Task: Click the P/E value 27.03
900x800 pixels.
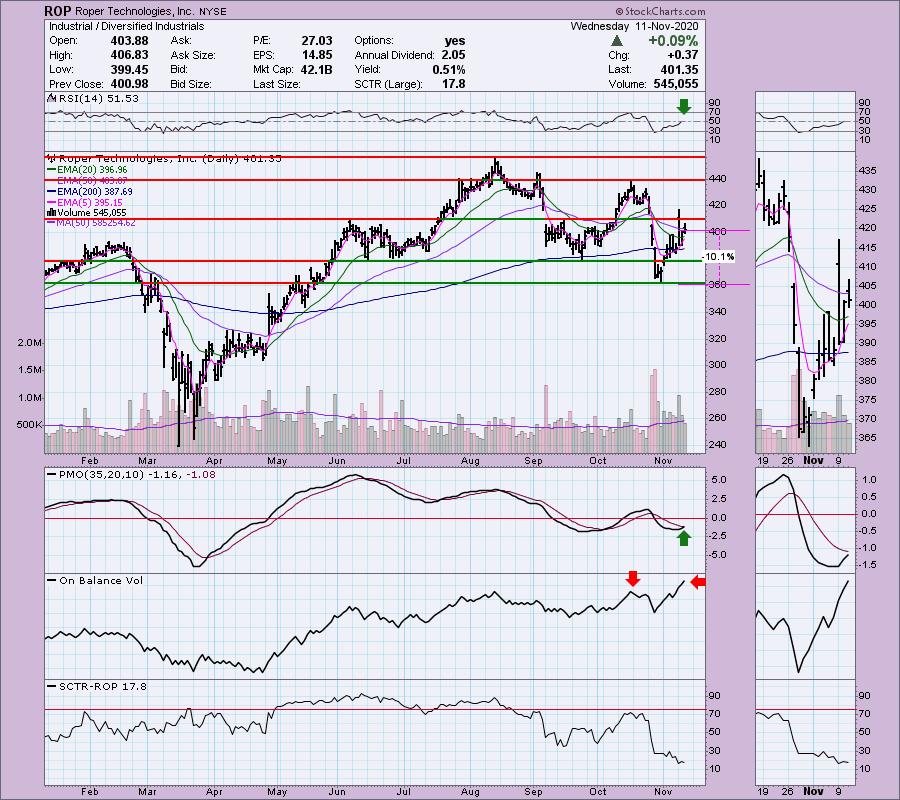Action: (317, 41)
